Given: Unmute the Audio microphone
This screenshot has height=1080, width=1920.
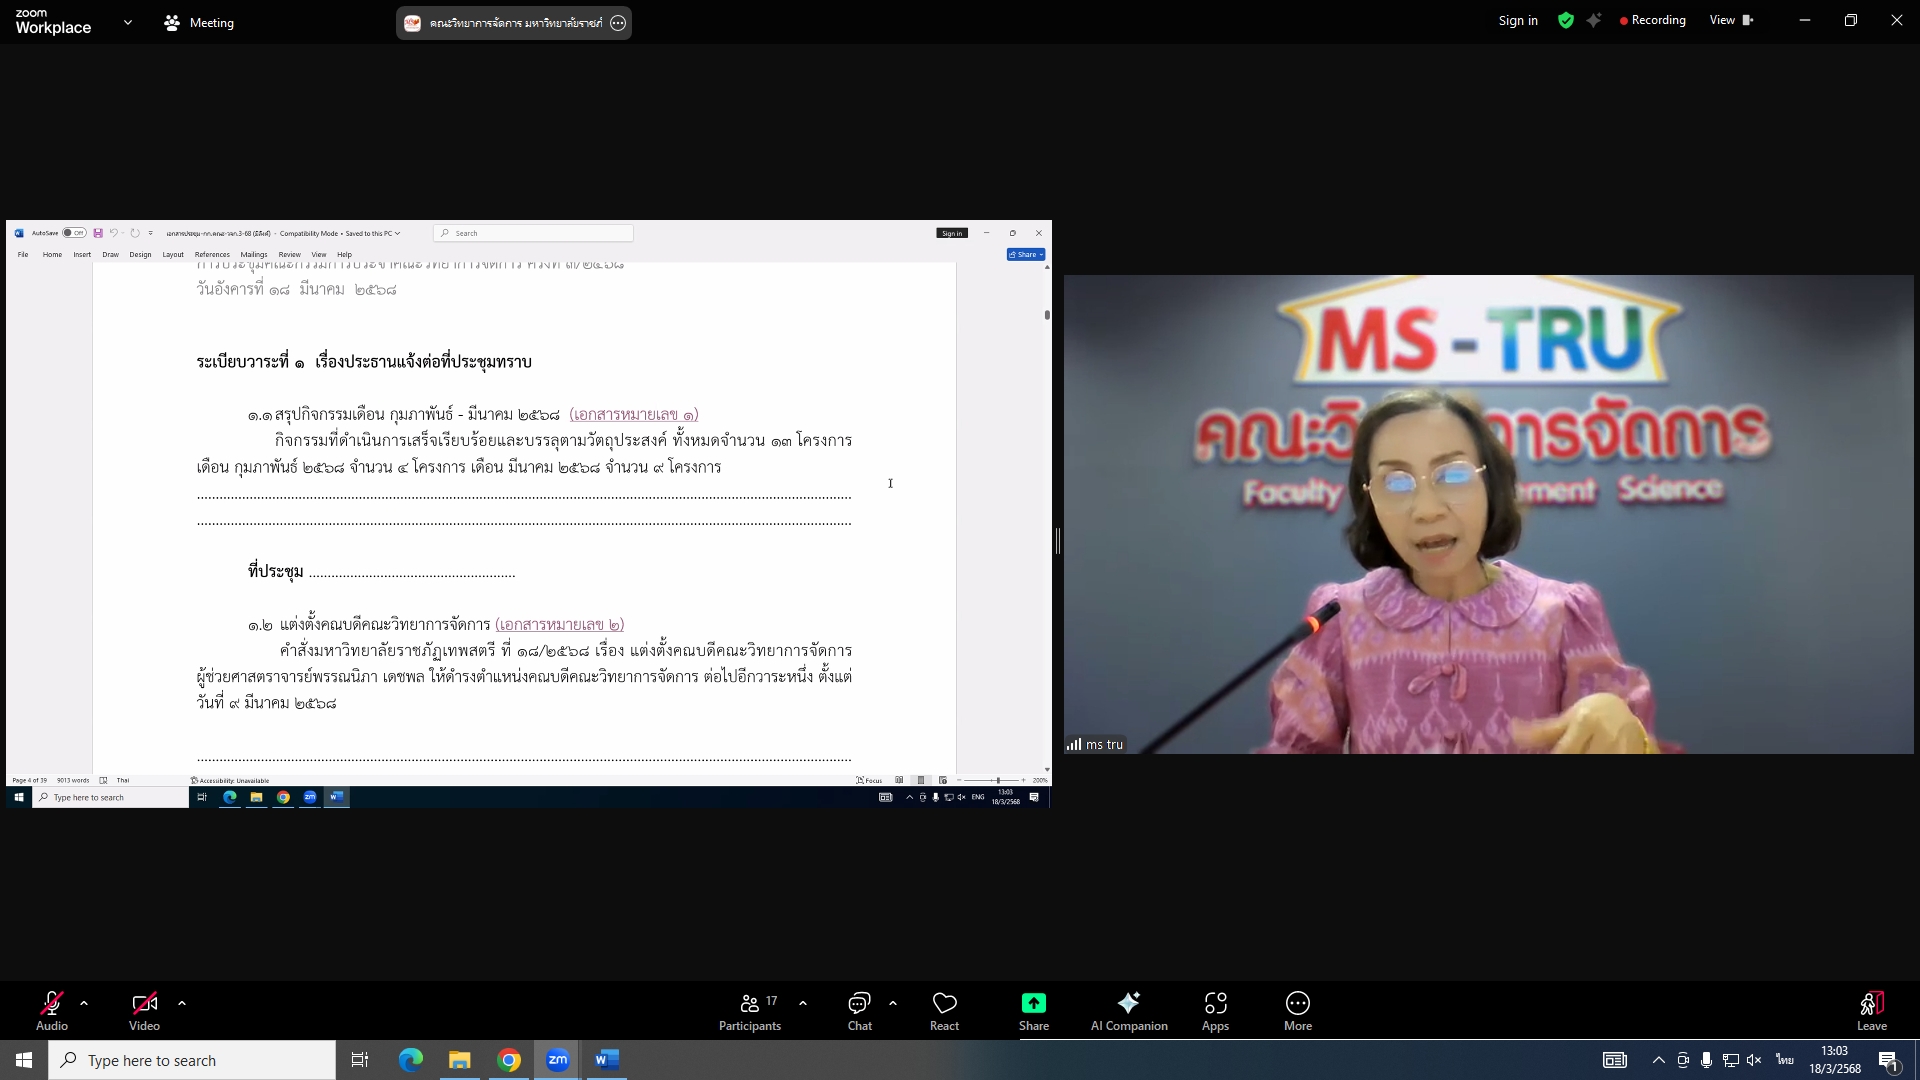Looking at the screenshot, I should (52, 1003).
